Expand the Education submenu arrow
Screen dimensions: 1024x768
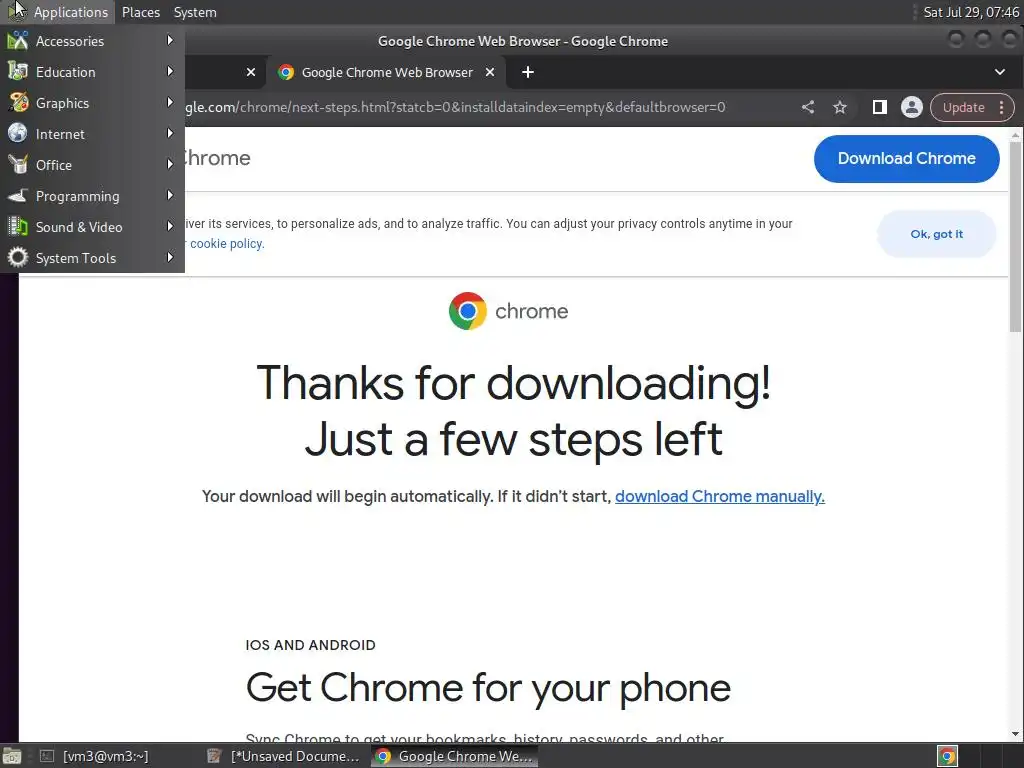(x=170, y=71)
